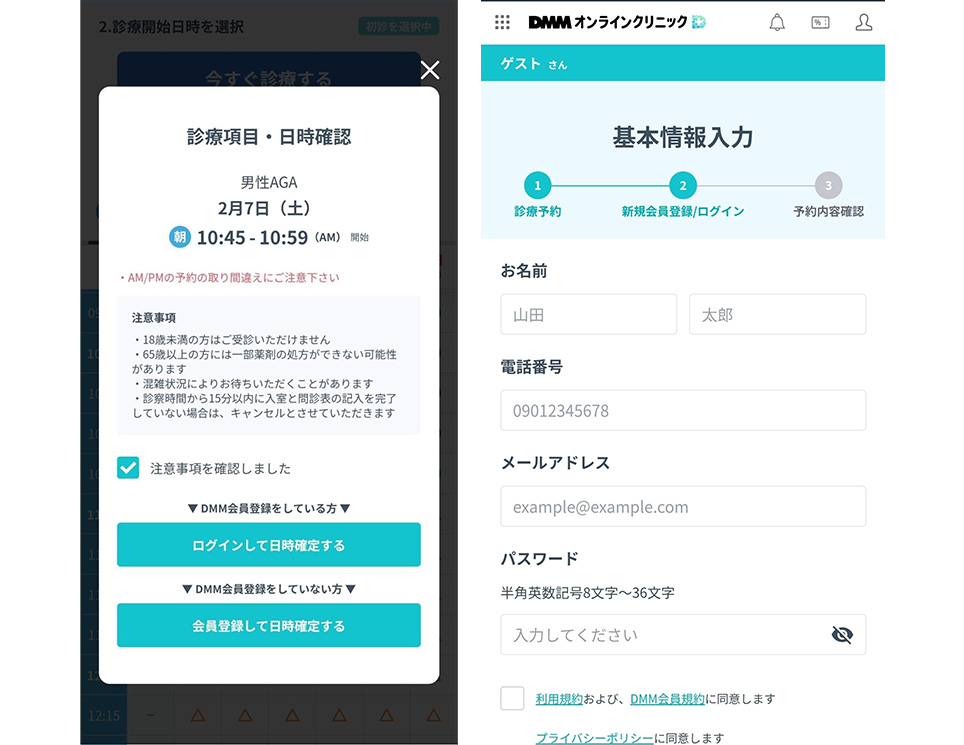Check the 利用規約 agreement checkbox

[x=514, y=700]
